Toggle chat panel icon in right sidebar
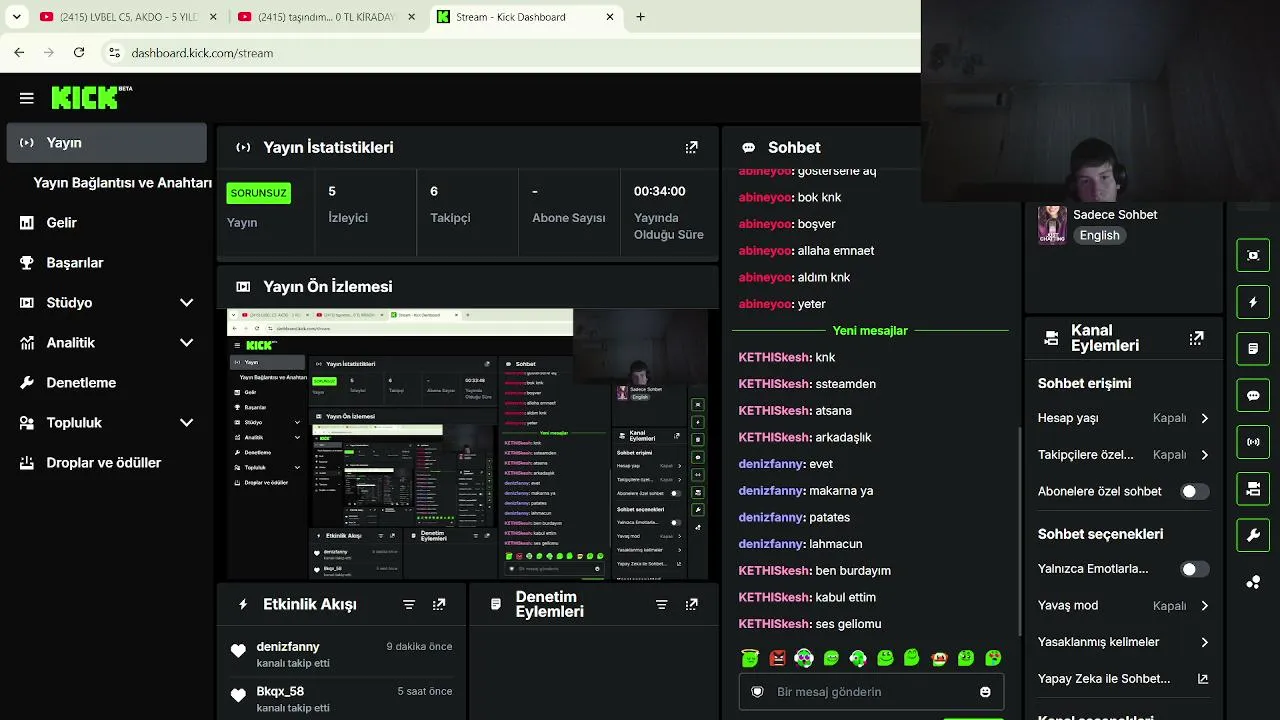This screenshot has height=720, width=1280. (x=1253, y=395)
